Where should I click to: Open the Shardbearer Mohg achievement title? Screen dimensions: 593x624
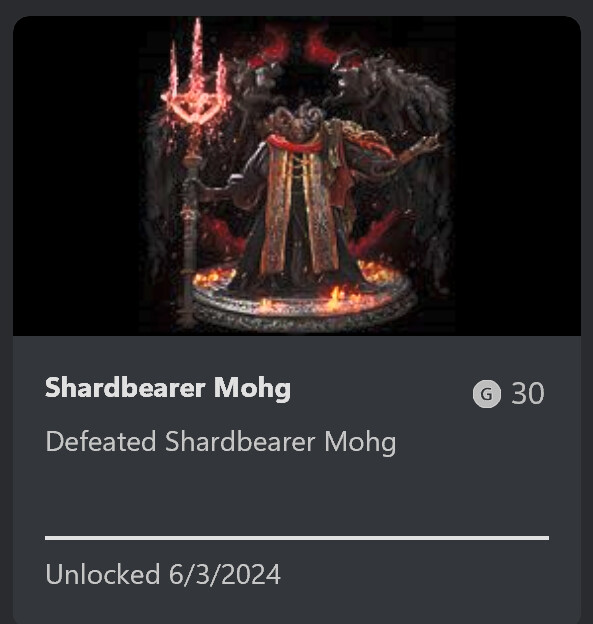pos(168,388)
